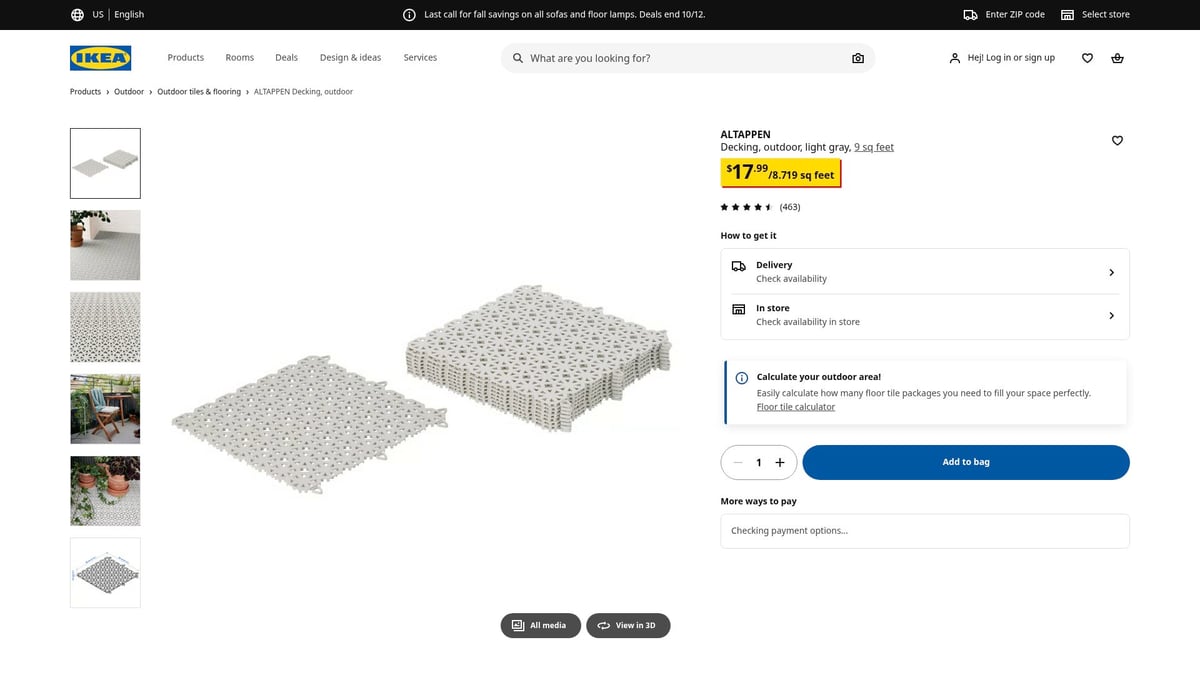Click globe icon for country selection
This screenshot has height=675, width=1200.
tap(77, 15)
